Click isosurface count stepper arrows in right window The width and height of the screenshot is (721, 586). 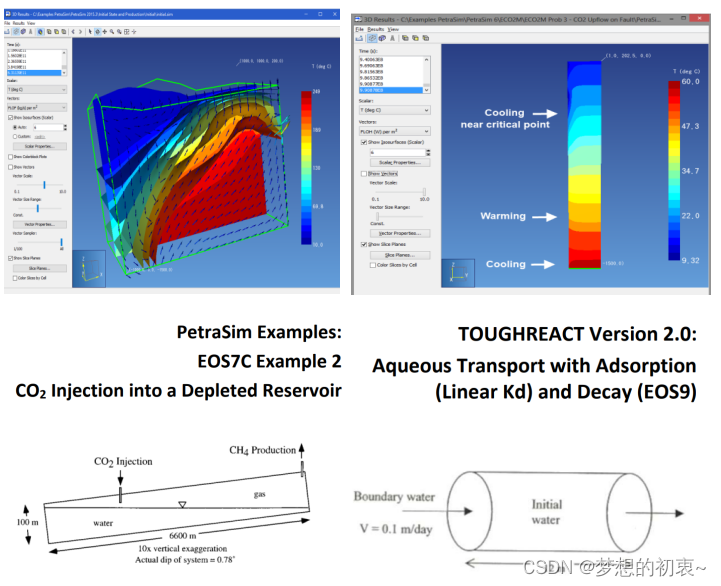pos(429,152)
